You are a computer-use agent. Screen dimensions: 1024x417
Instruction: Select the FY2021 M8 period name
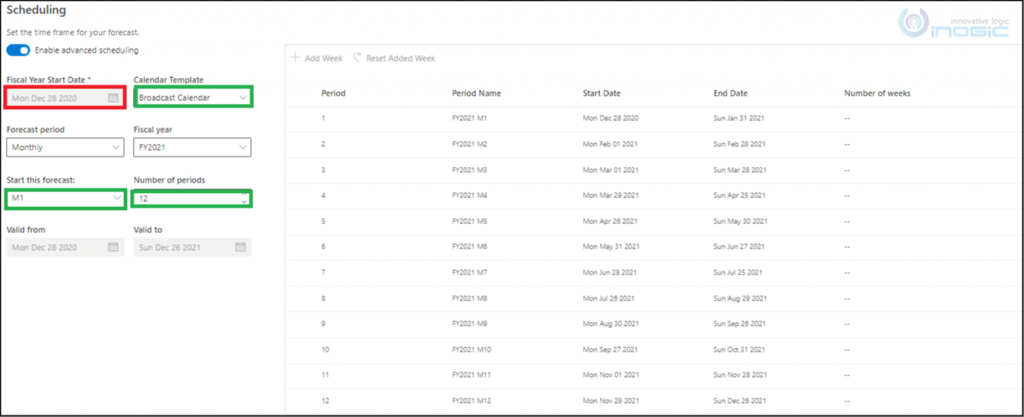(470, 298)
